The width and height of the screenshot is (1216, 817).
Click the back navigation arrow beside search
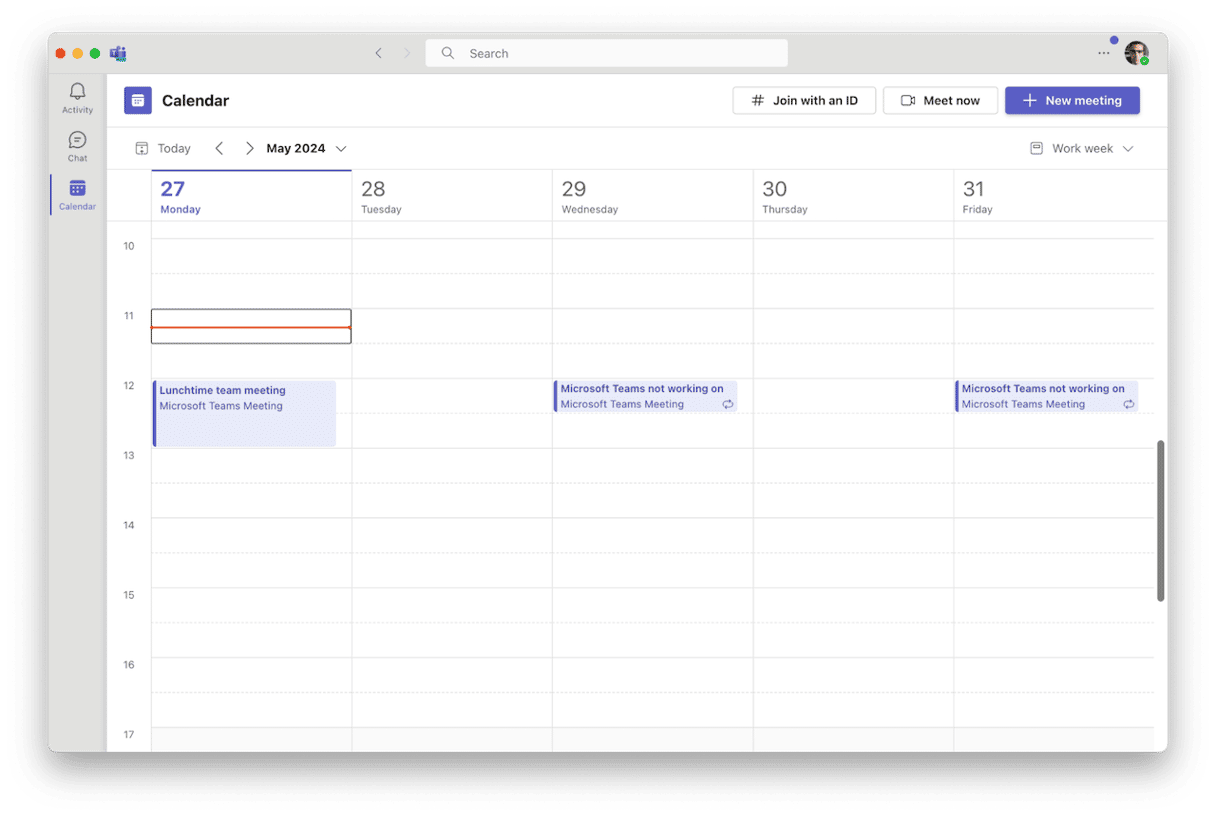click(x=378, y=53)
